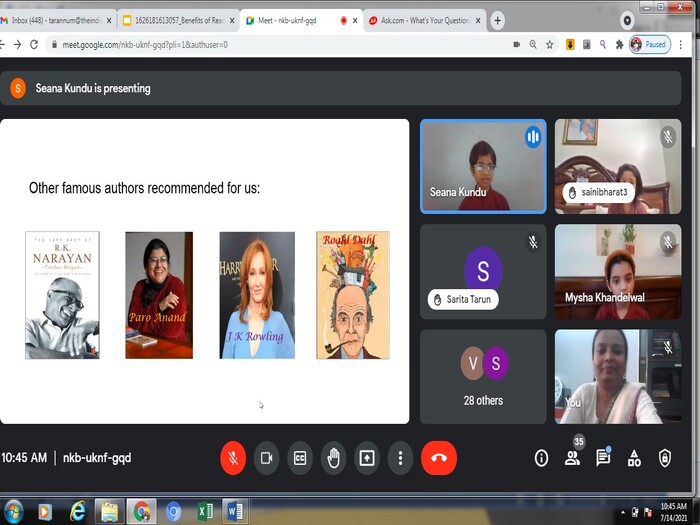Open Word from the taskbar
The image size is (700, 525).
point(235,512)
